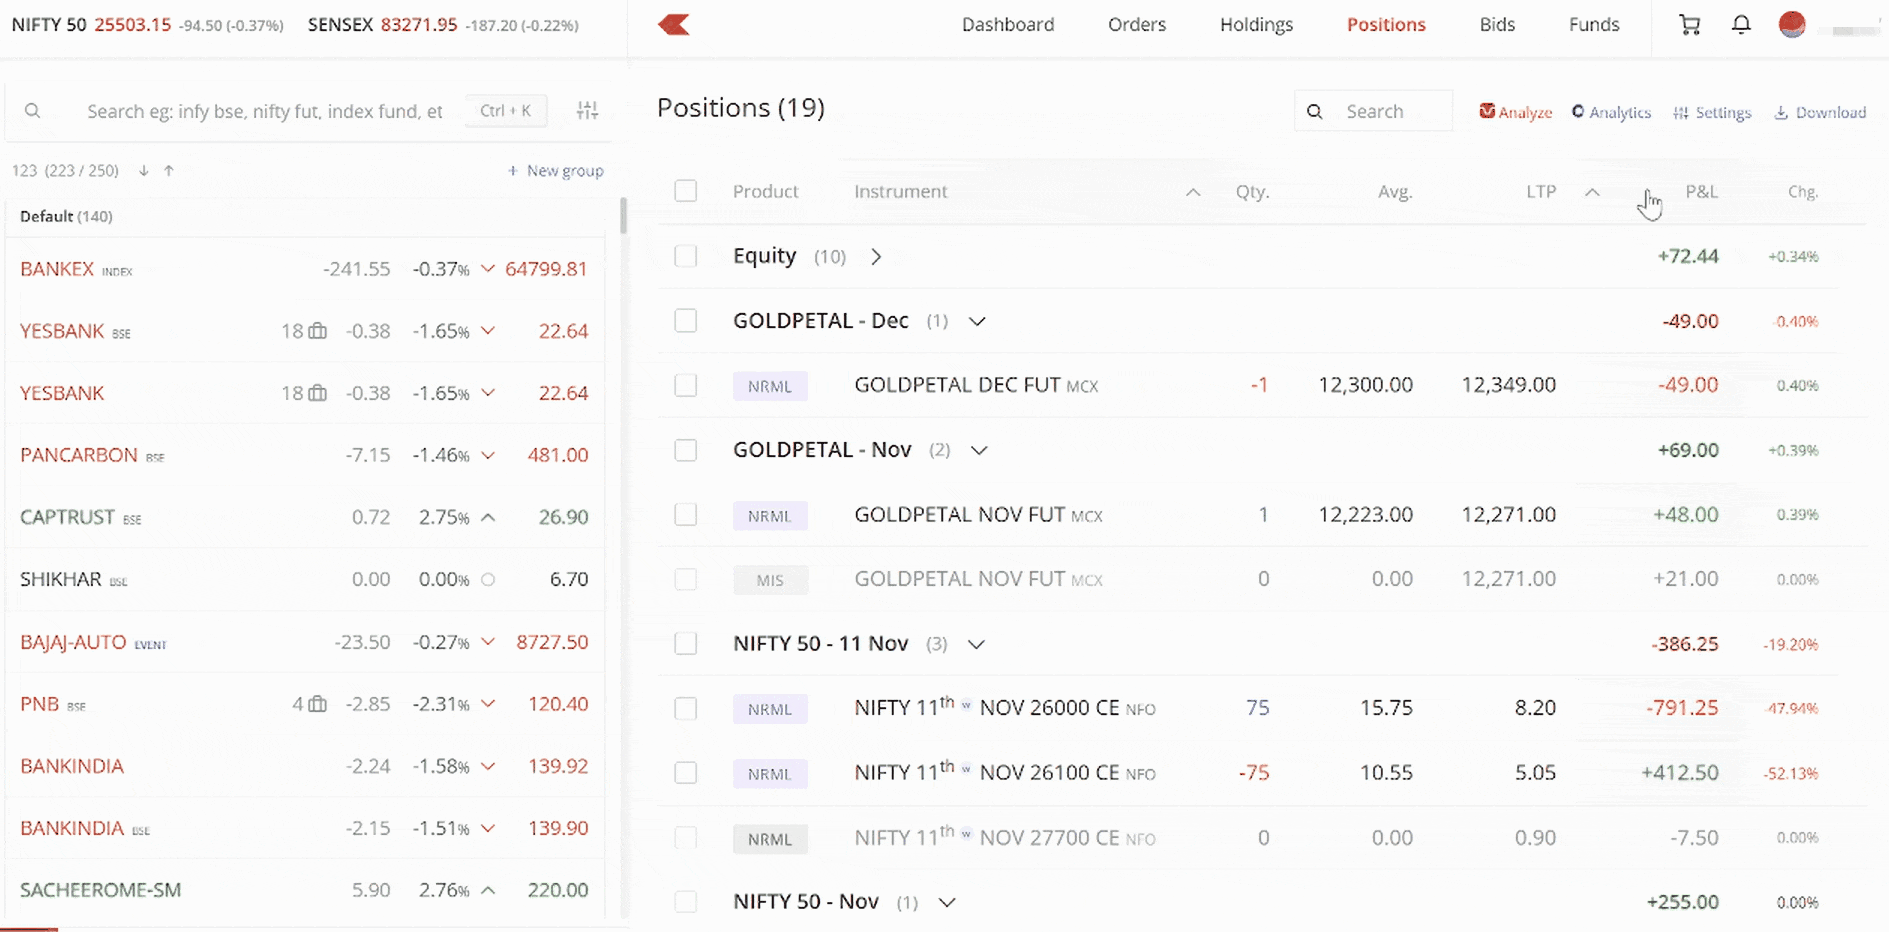
Task: Click the Kite logo icon
Action: pos(674,25)
